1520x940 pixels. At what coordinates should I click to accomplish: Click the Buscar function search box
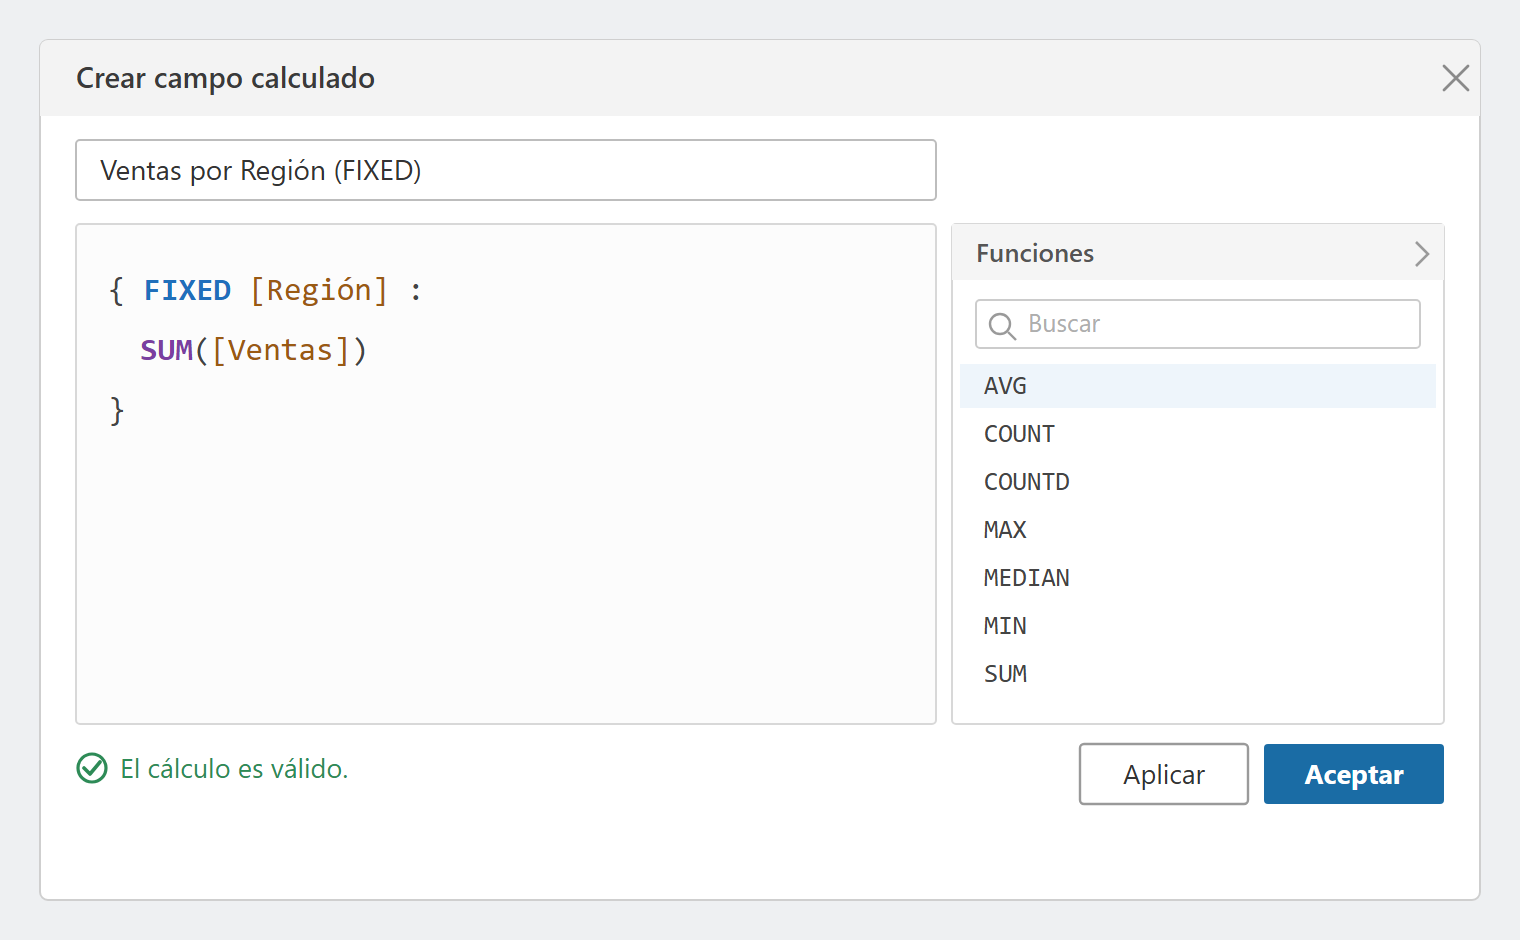[x=1198, y=324]
